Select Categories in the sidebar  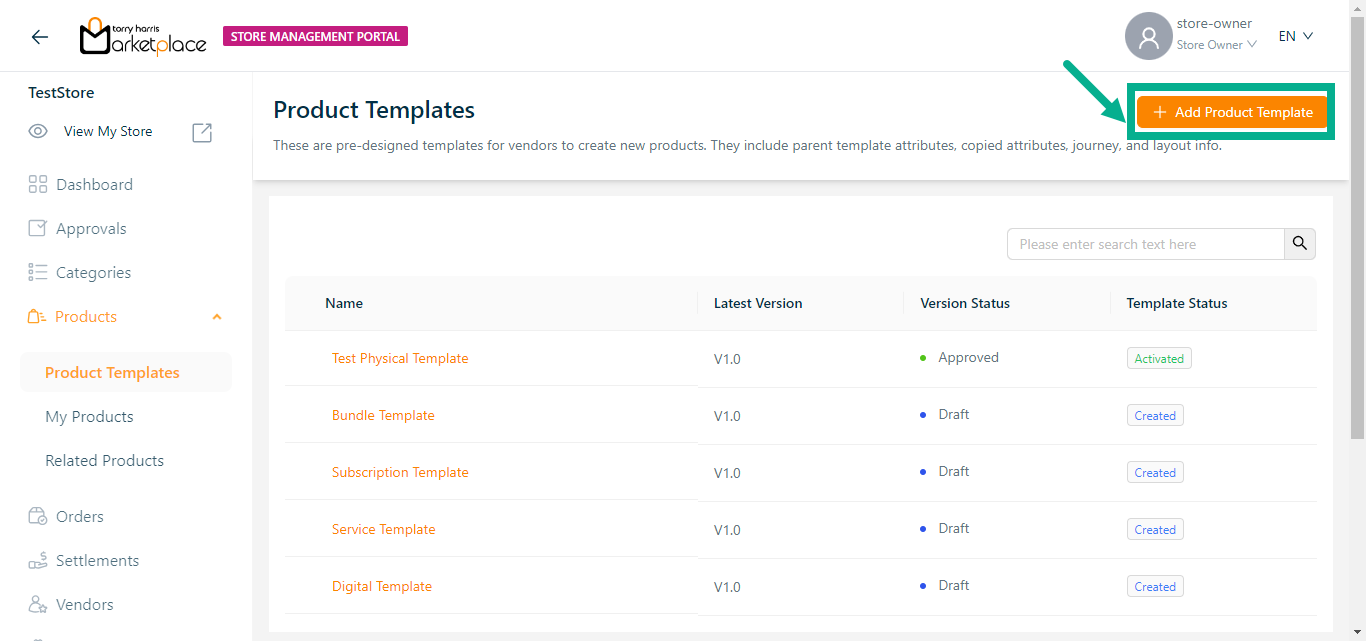pos(93,273)
